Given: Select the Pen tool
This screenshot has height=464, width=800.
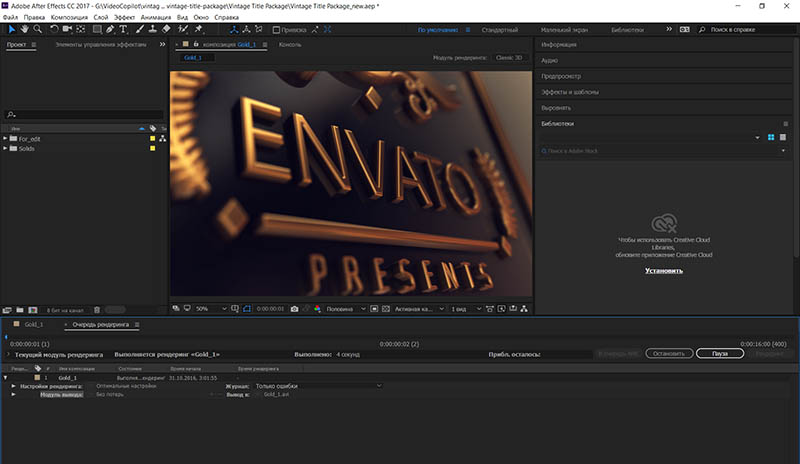Looking at the screenshot, I should (110, 30).
